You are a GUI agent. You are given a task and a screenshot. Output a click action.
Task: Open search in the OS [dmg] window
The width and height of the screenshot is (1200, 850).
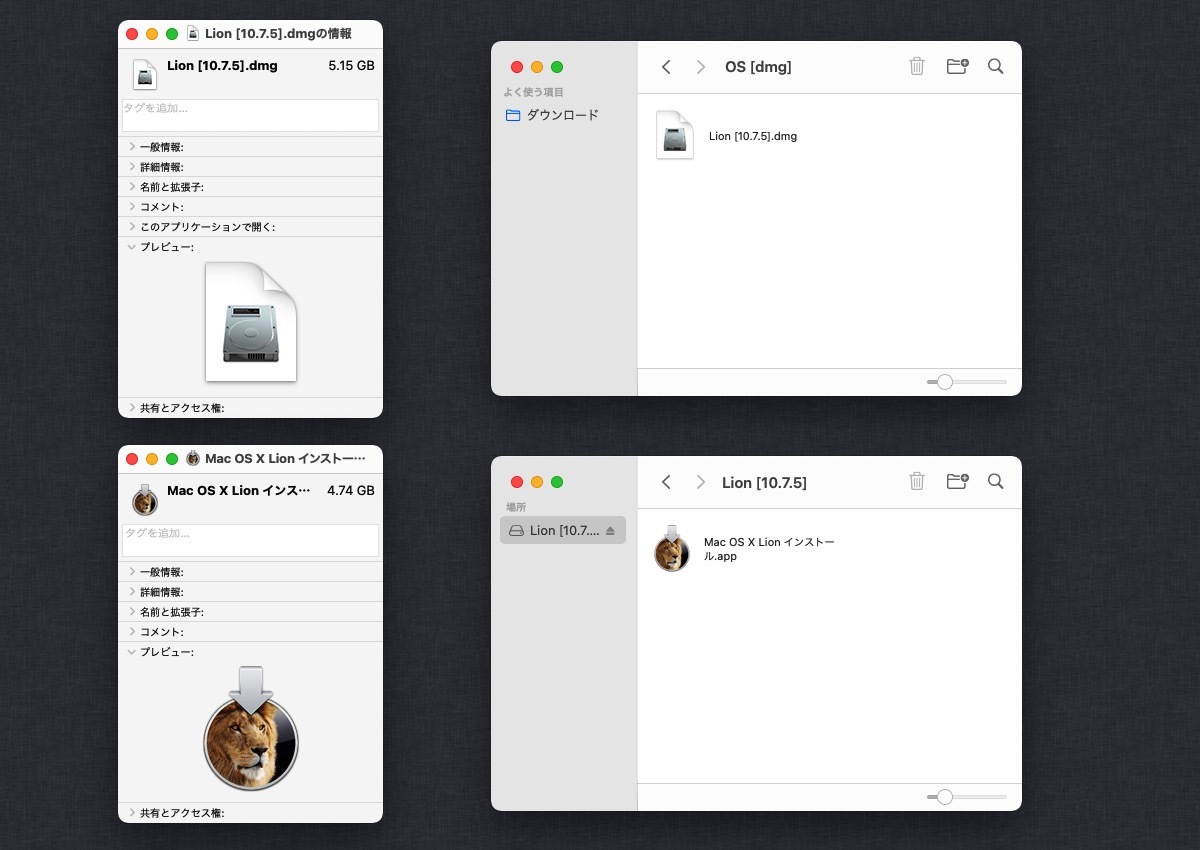point(995,67)
